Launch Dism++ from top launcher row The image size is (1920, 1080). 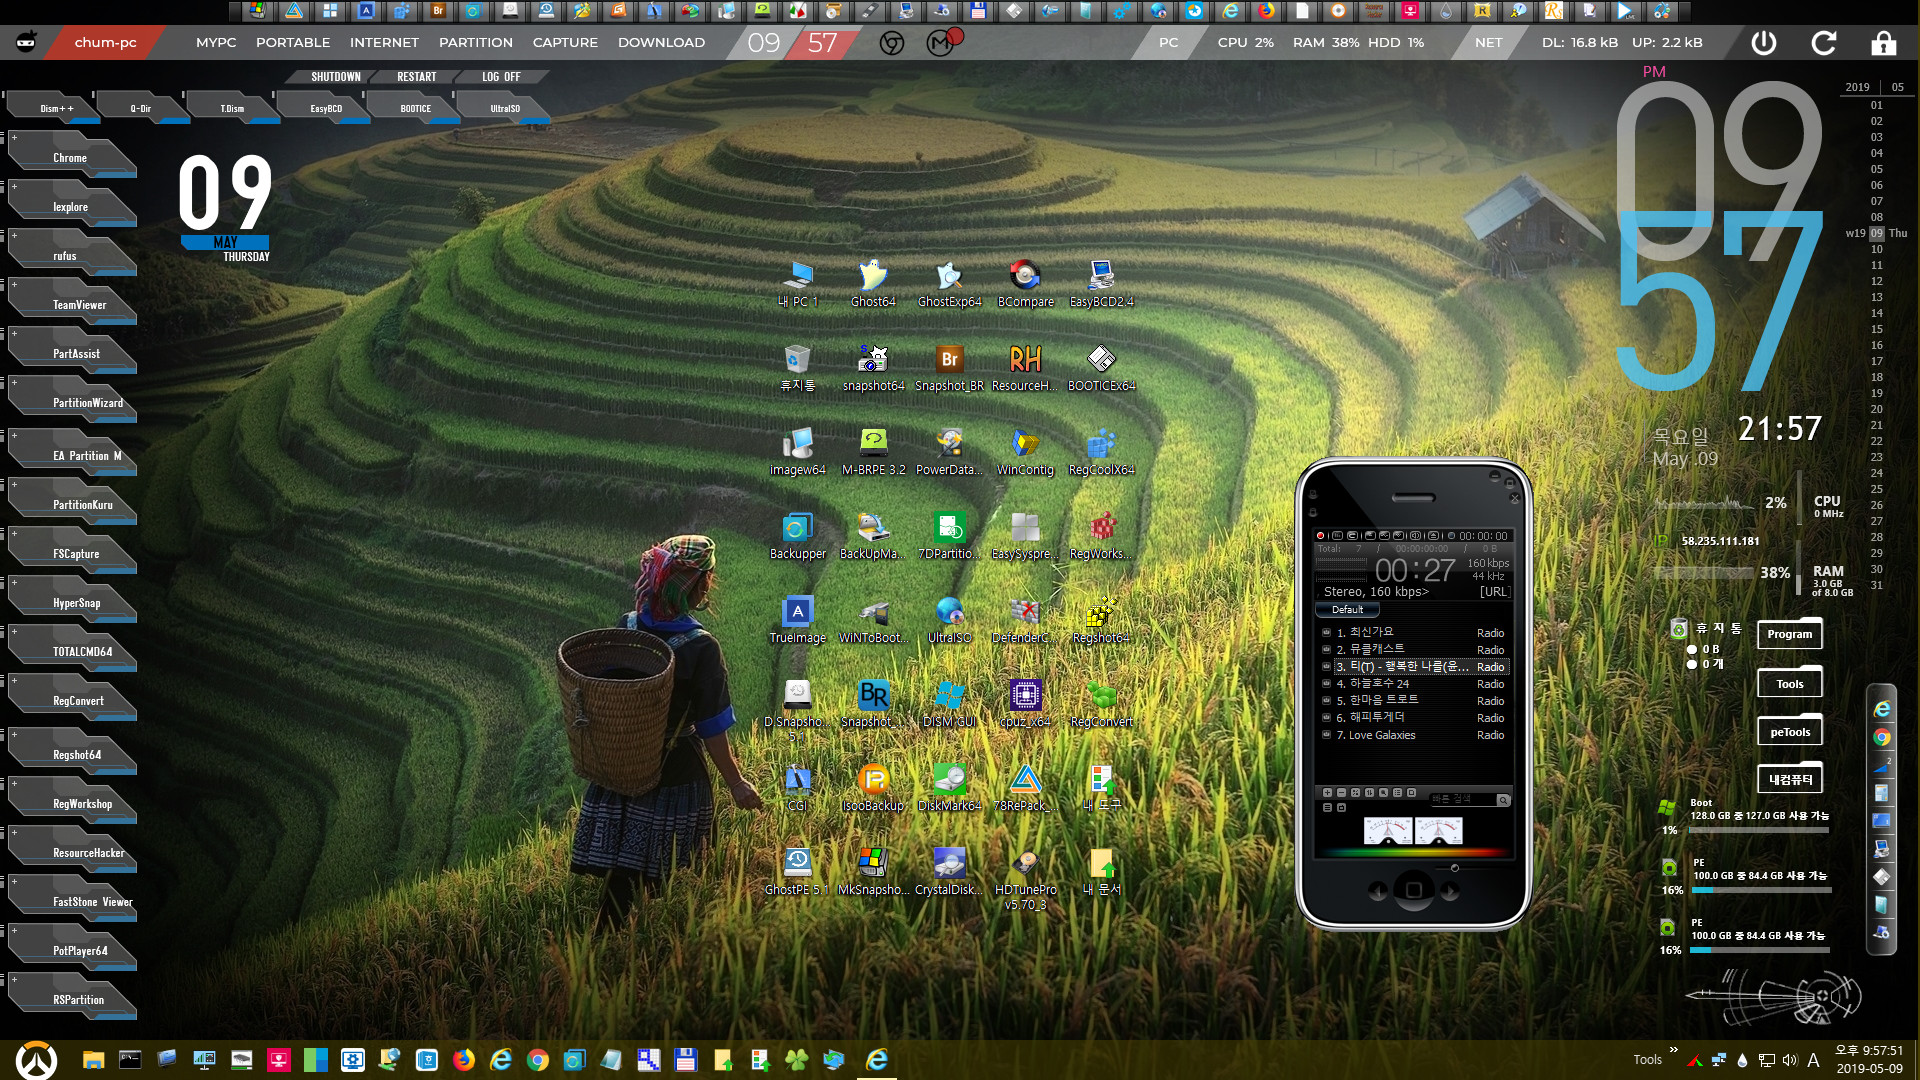click(x=55, y=108)
